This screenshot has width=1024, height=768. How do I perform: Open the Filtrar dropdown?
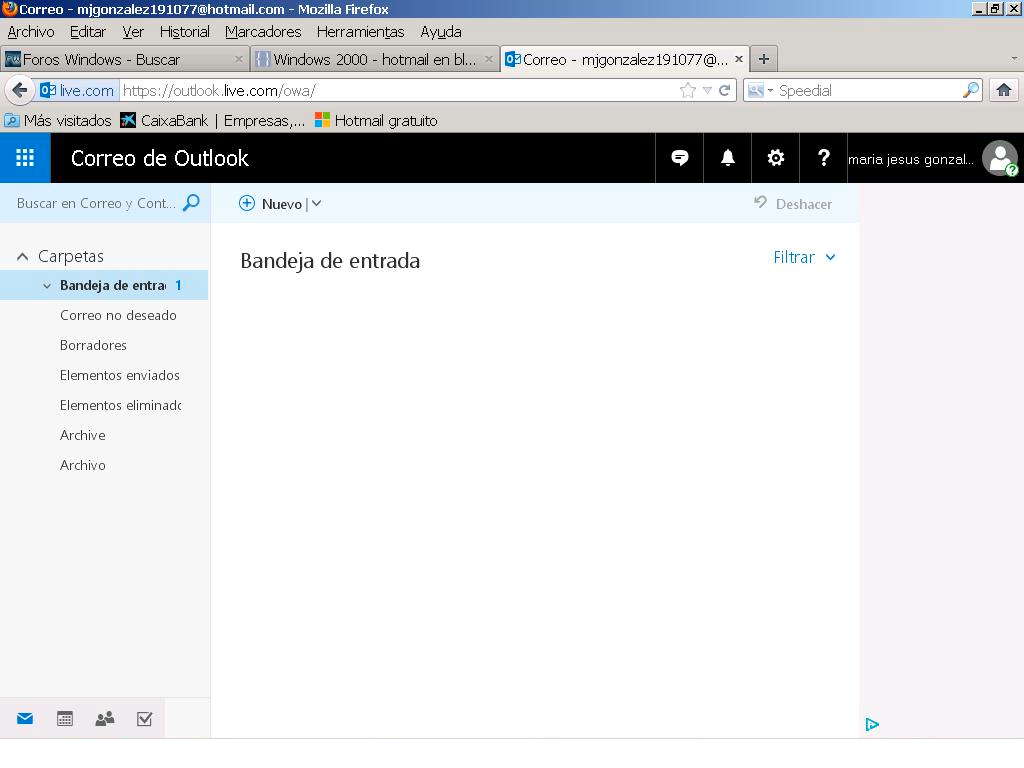(x=804, y=257)
